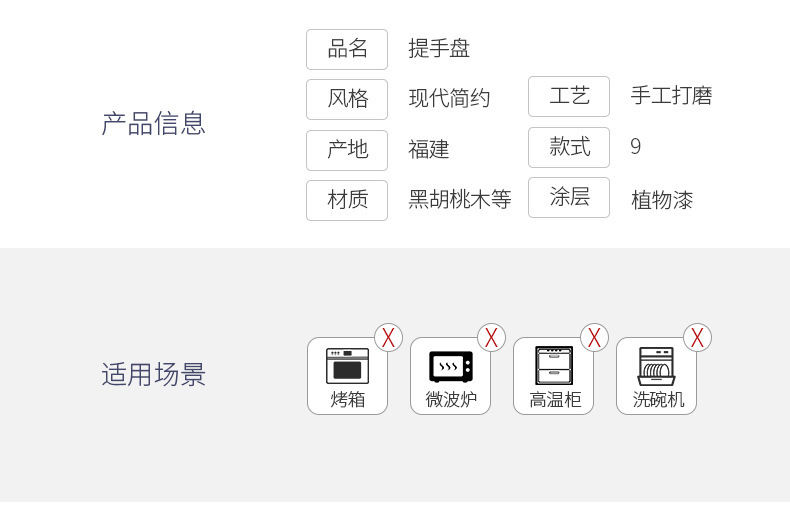Select the 工艺 label box
Viewport: 790px width, 510px height.
coord(569,96)
